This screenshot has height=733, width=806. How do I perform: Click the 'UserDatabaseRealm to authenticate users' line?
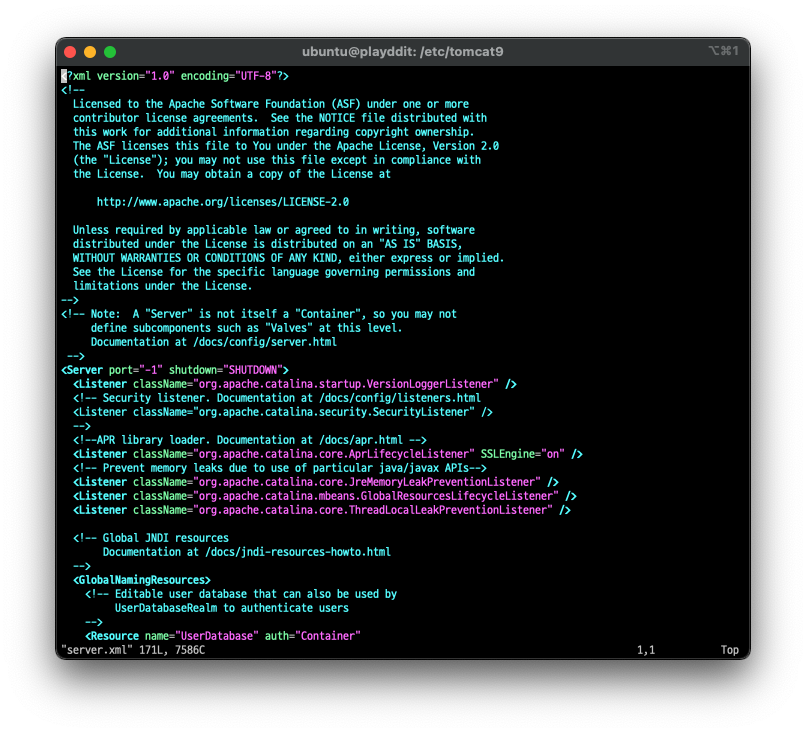[x=232, y=608]
